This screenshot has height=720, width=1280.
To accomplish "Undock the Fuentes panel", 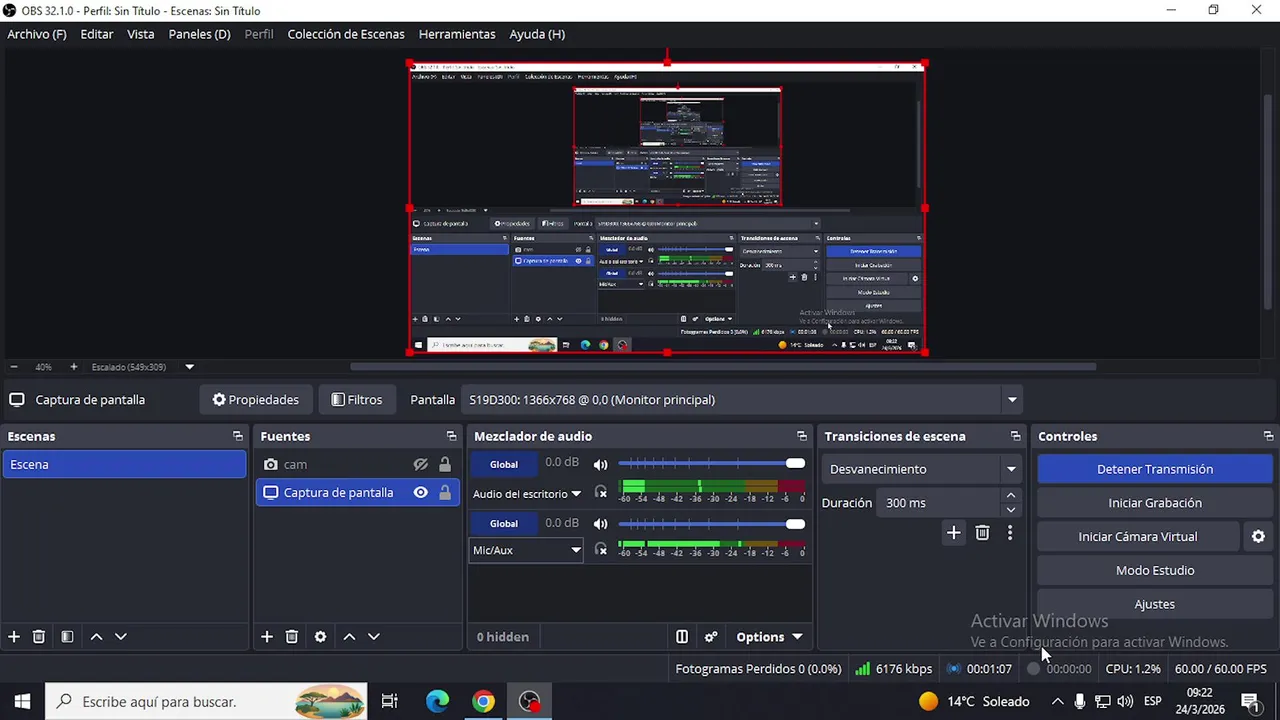I will tap(451, 436).
